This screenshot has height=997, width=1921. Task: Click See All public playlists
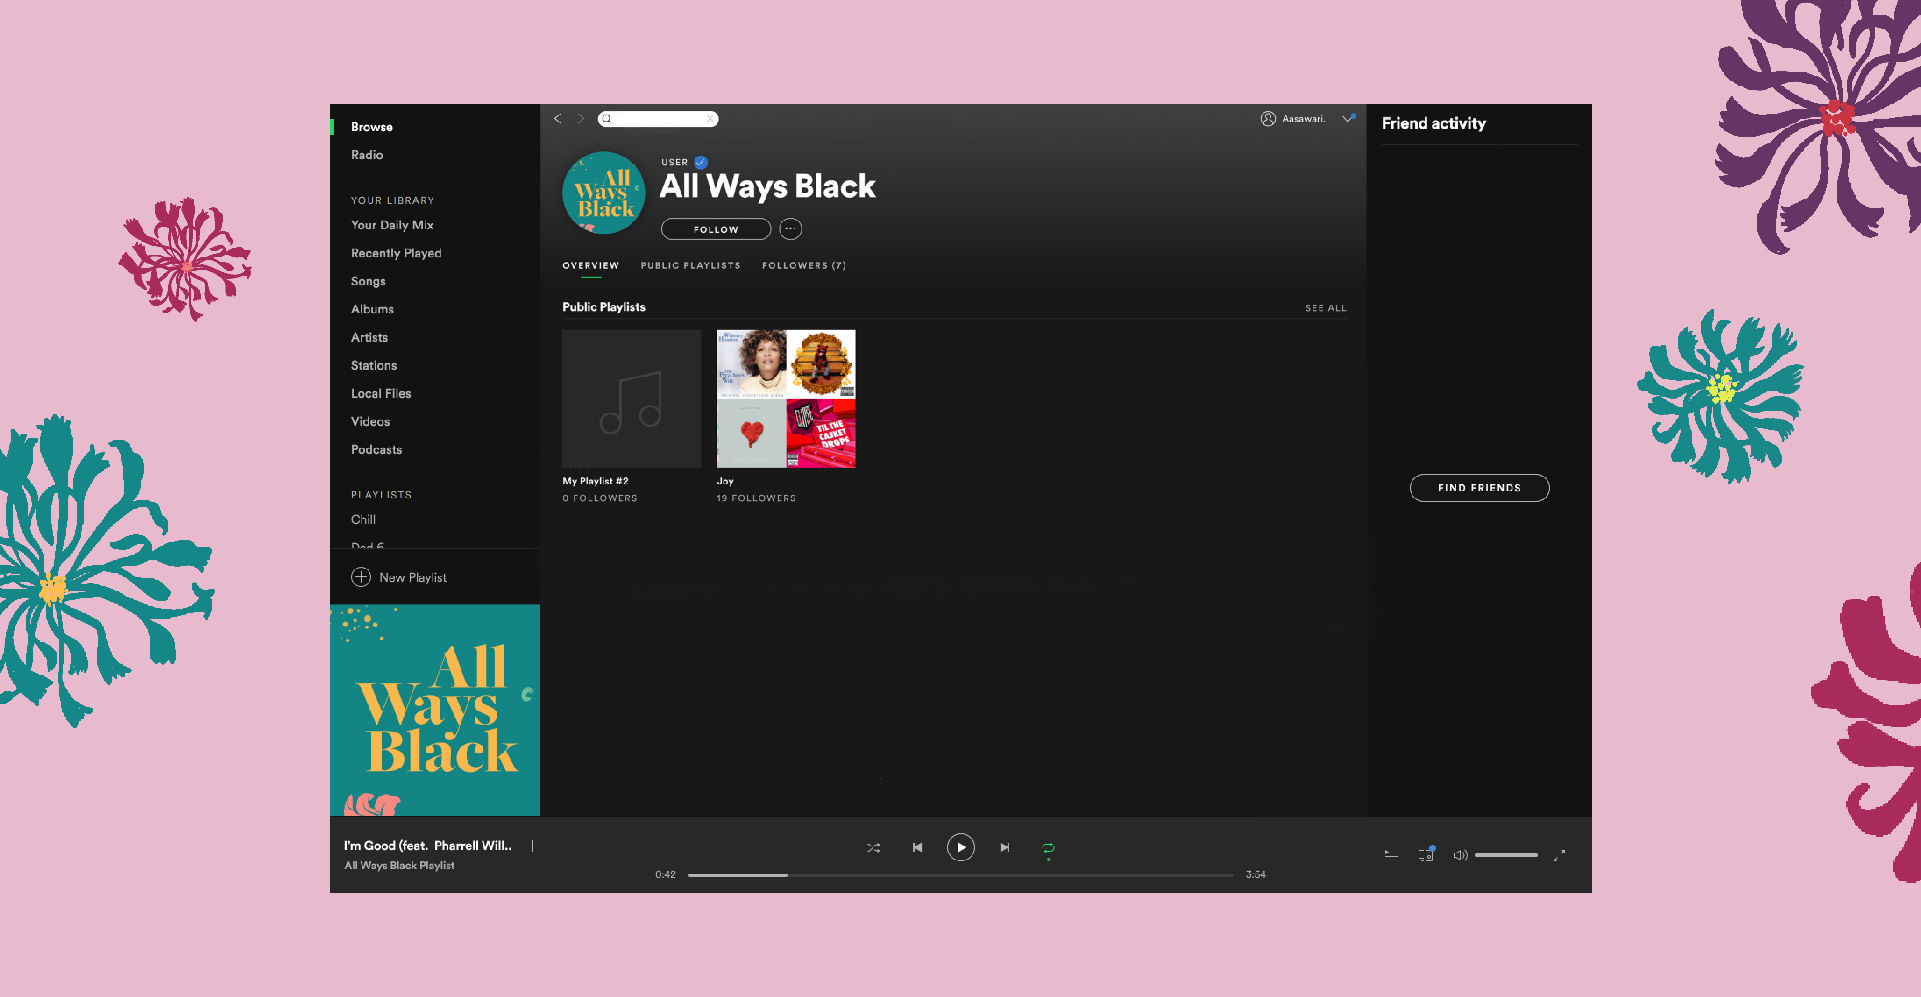pyautogui.click(x=1326, y=308)
